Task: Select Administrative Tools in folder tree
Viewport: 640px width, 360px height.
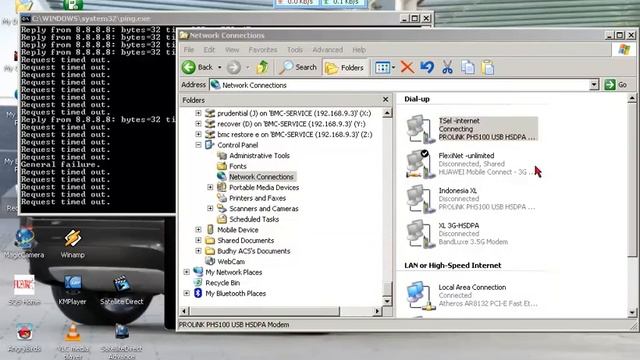Action: [x=259, y=156]
